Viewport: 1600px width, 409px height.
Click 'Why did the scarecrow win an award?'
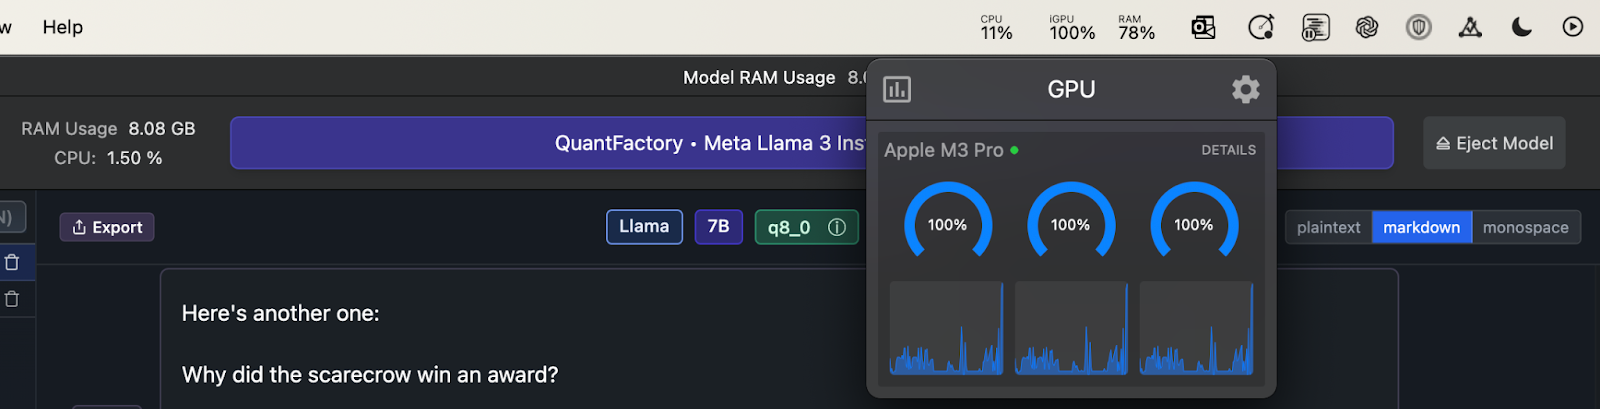370,375
